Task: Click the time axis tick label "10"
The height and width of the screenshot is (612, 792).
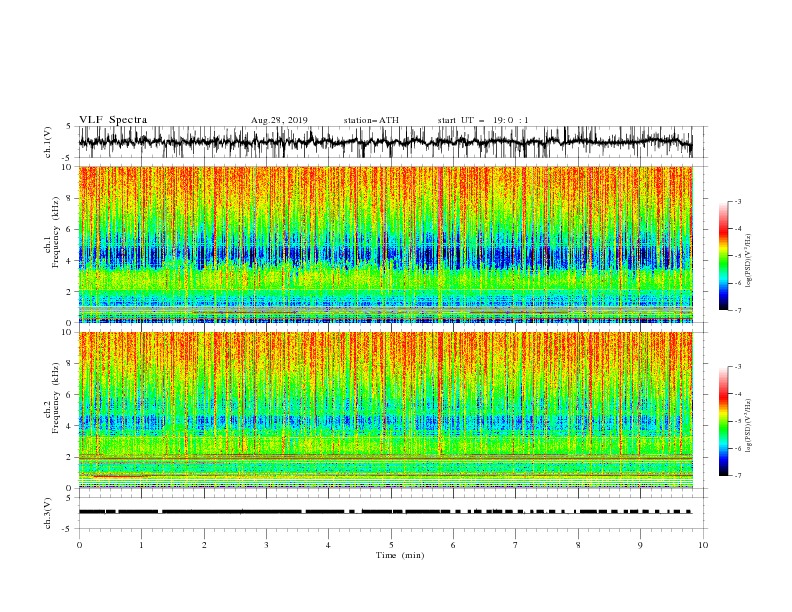Action: [703, 545]
